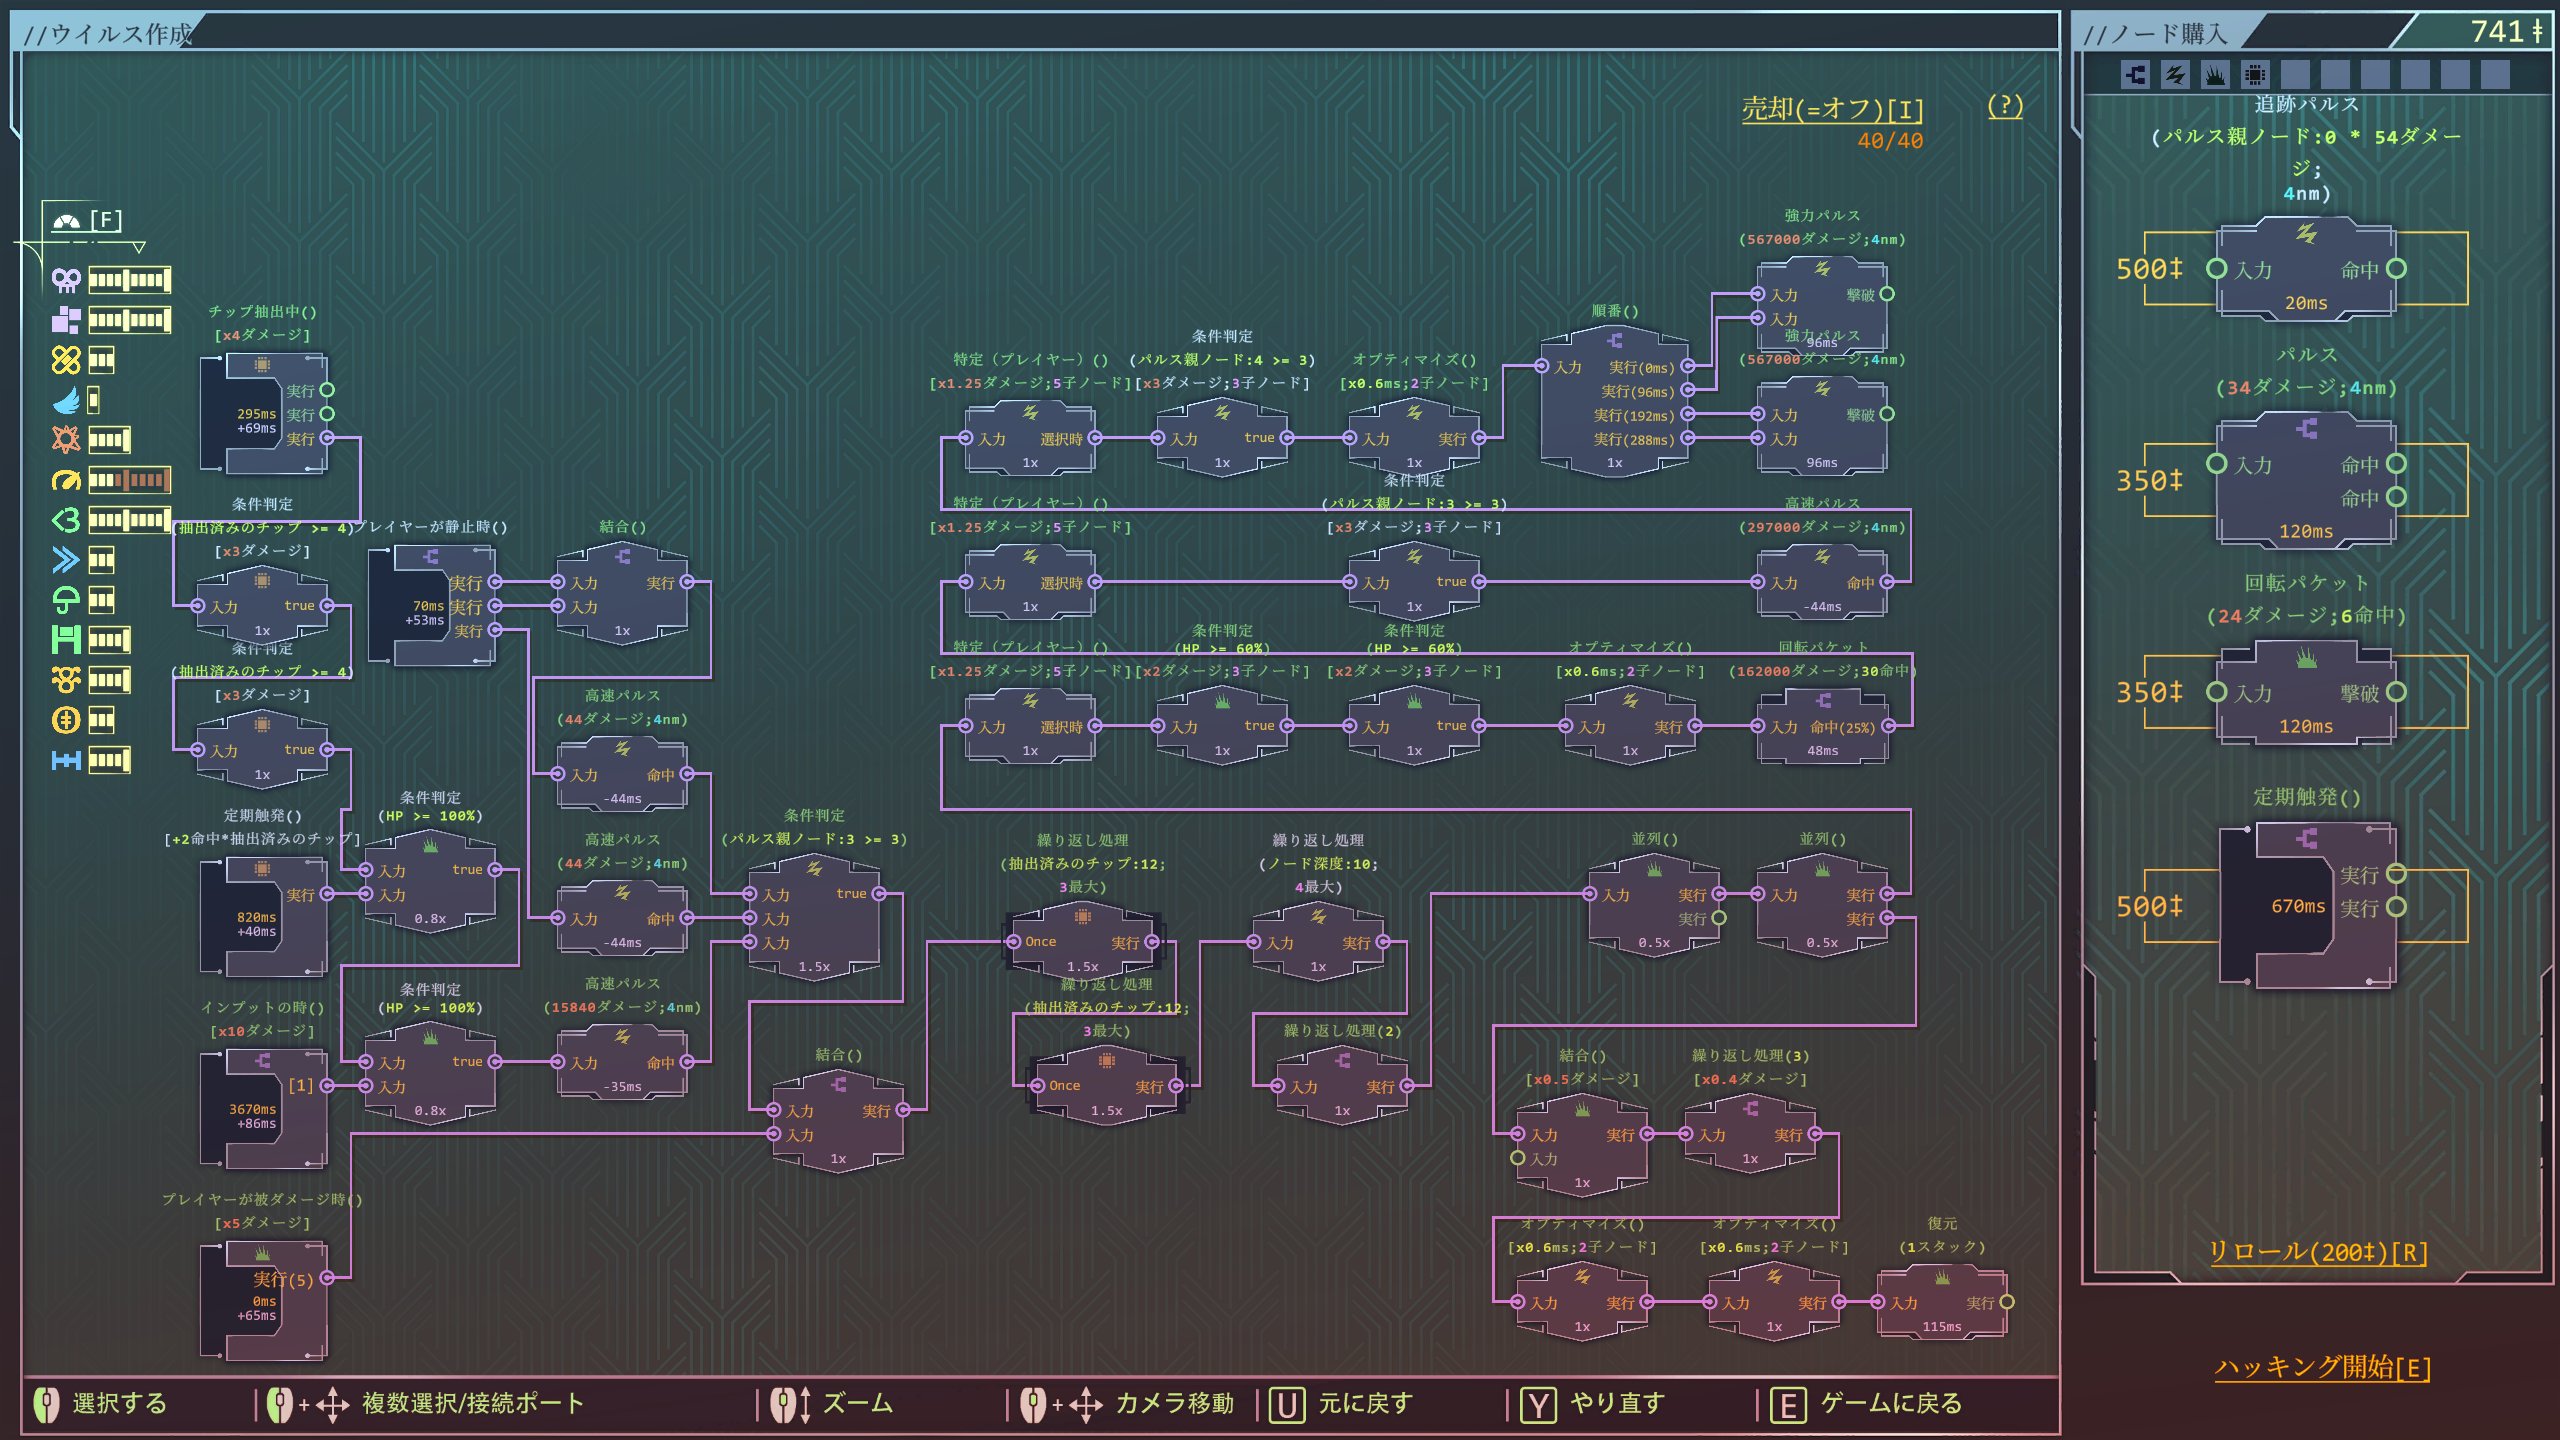Select the ウイルス作成 panel header tab
2560x1440 pixels.
108,34
